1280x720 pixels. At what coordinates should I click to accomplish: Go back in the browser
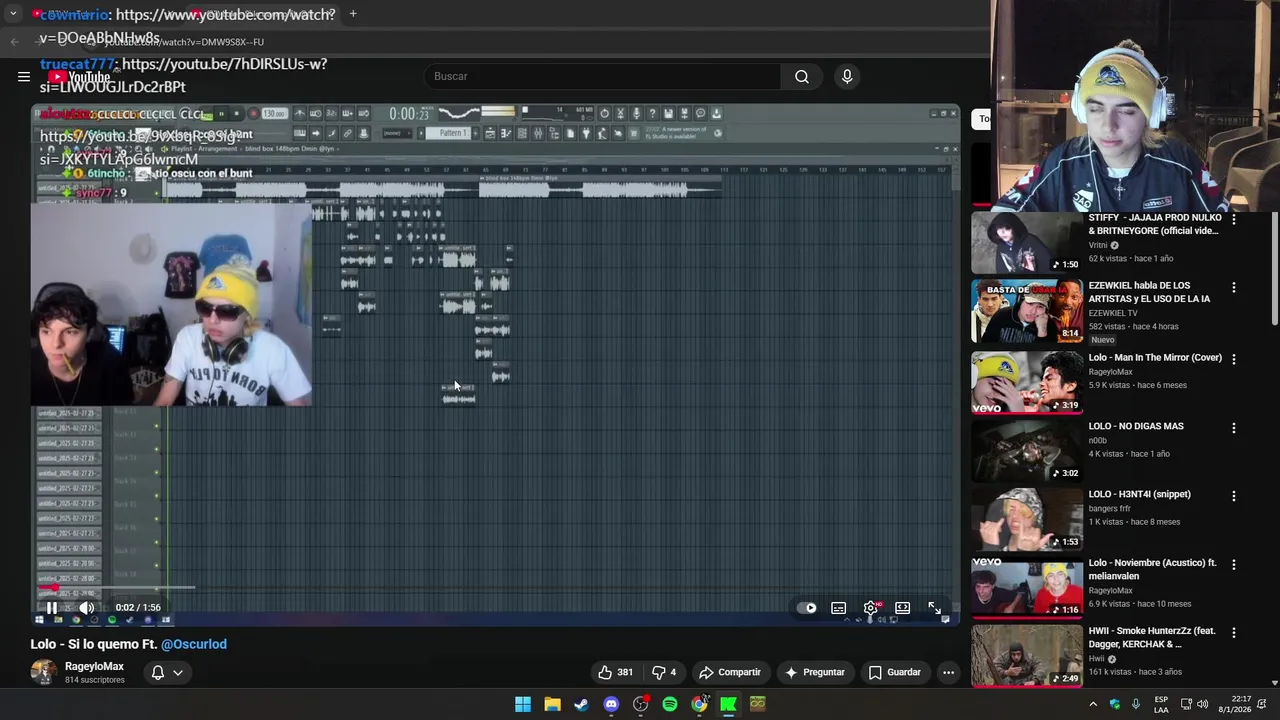coord(14,41)
